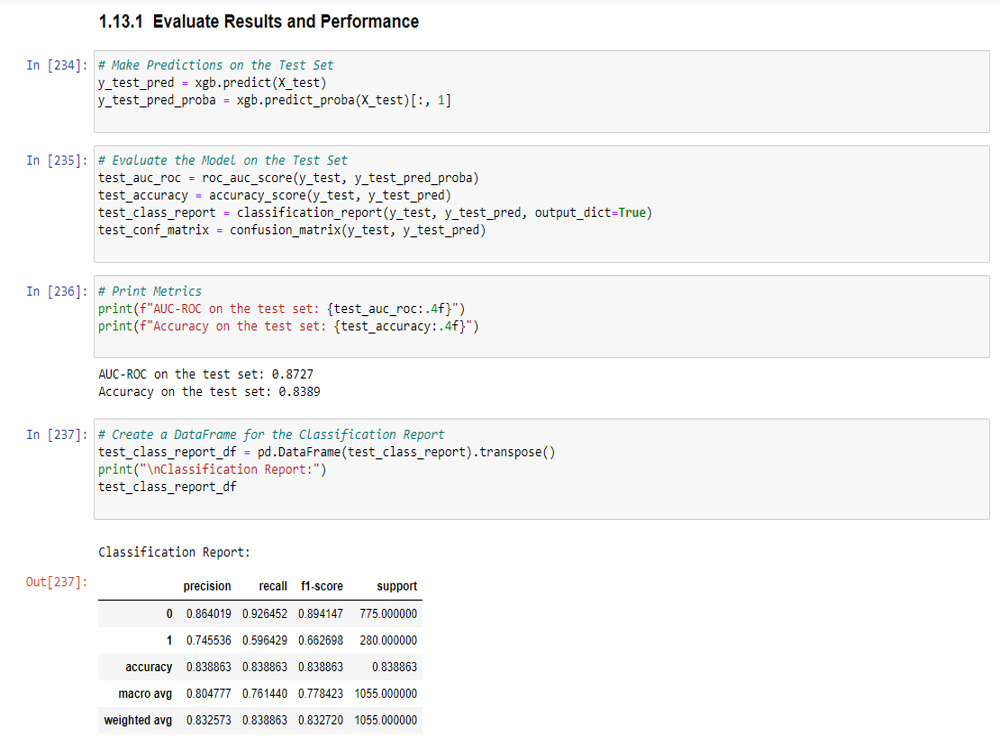
Task: Click the test_auc_roc roc_auc_score line
Action: click(x=288, y=178)
